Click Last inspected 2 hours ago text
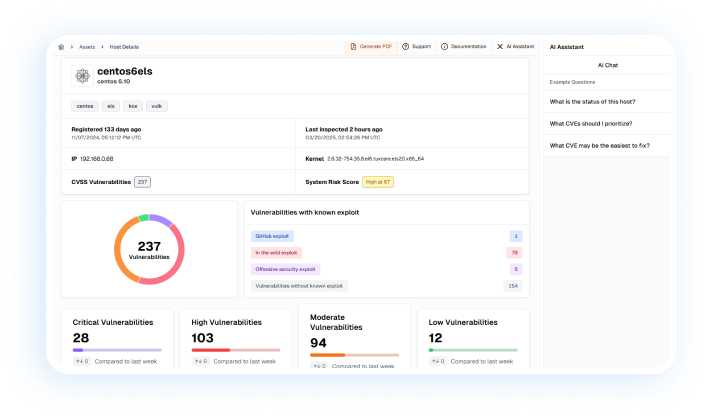The width and height of the screenshot is (708, 417). point(344,129)
